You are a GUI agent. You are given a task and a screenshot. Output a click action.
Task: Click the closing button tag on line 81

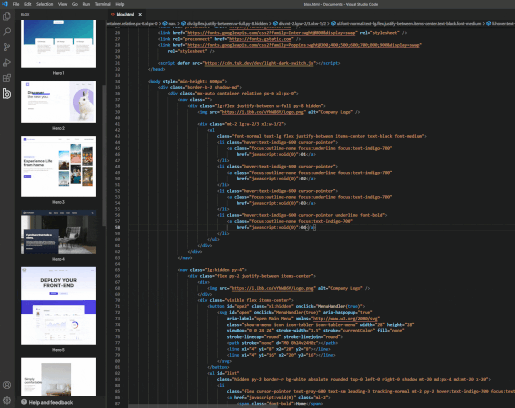point(218,367)
